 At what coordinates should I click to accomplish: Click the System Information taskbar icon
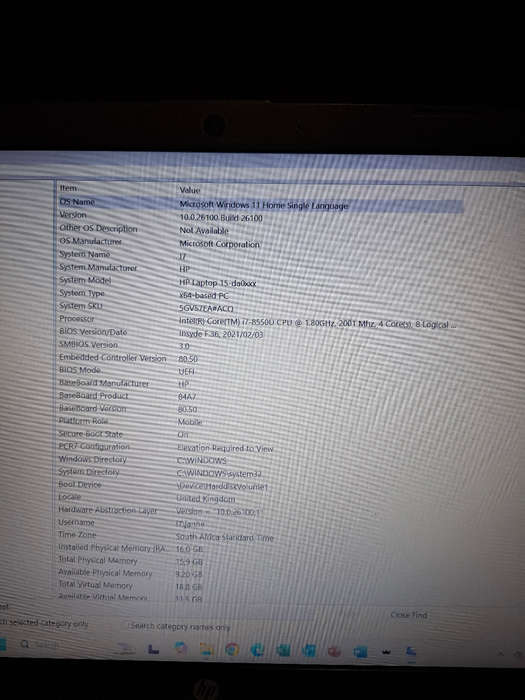[411, 652]
